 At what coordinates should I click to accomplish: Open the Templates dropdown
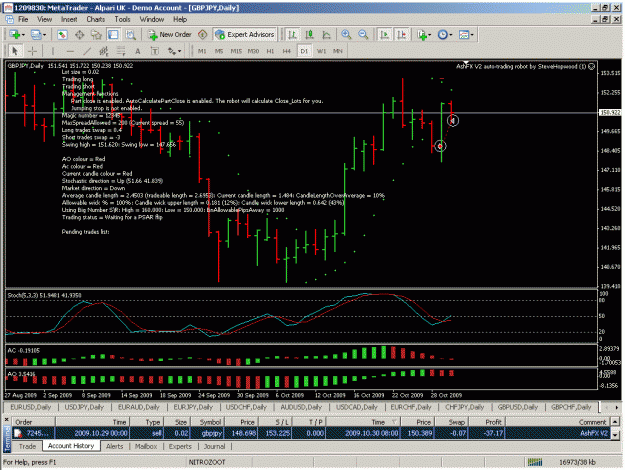pos(466,35)
